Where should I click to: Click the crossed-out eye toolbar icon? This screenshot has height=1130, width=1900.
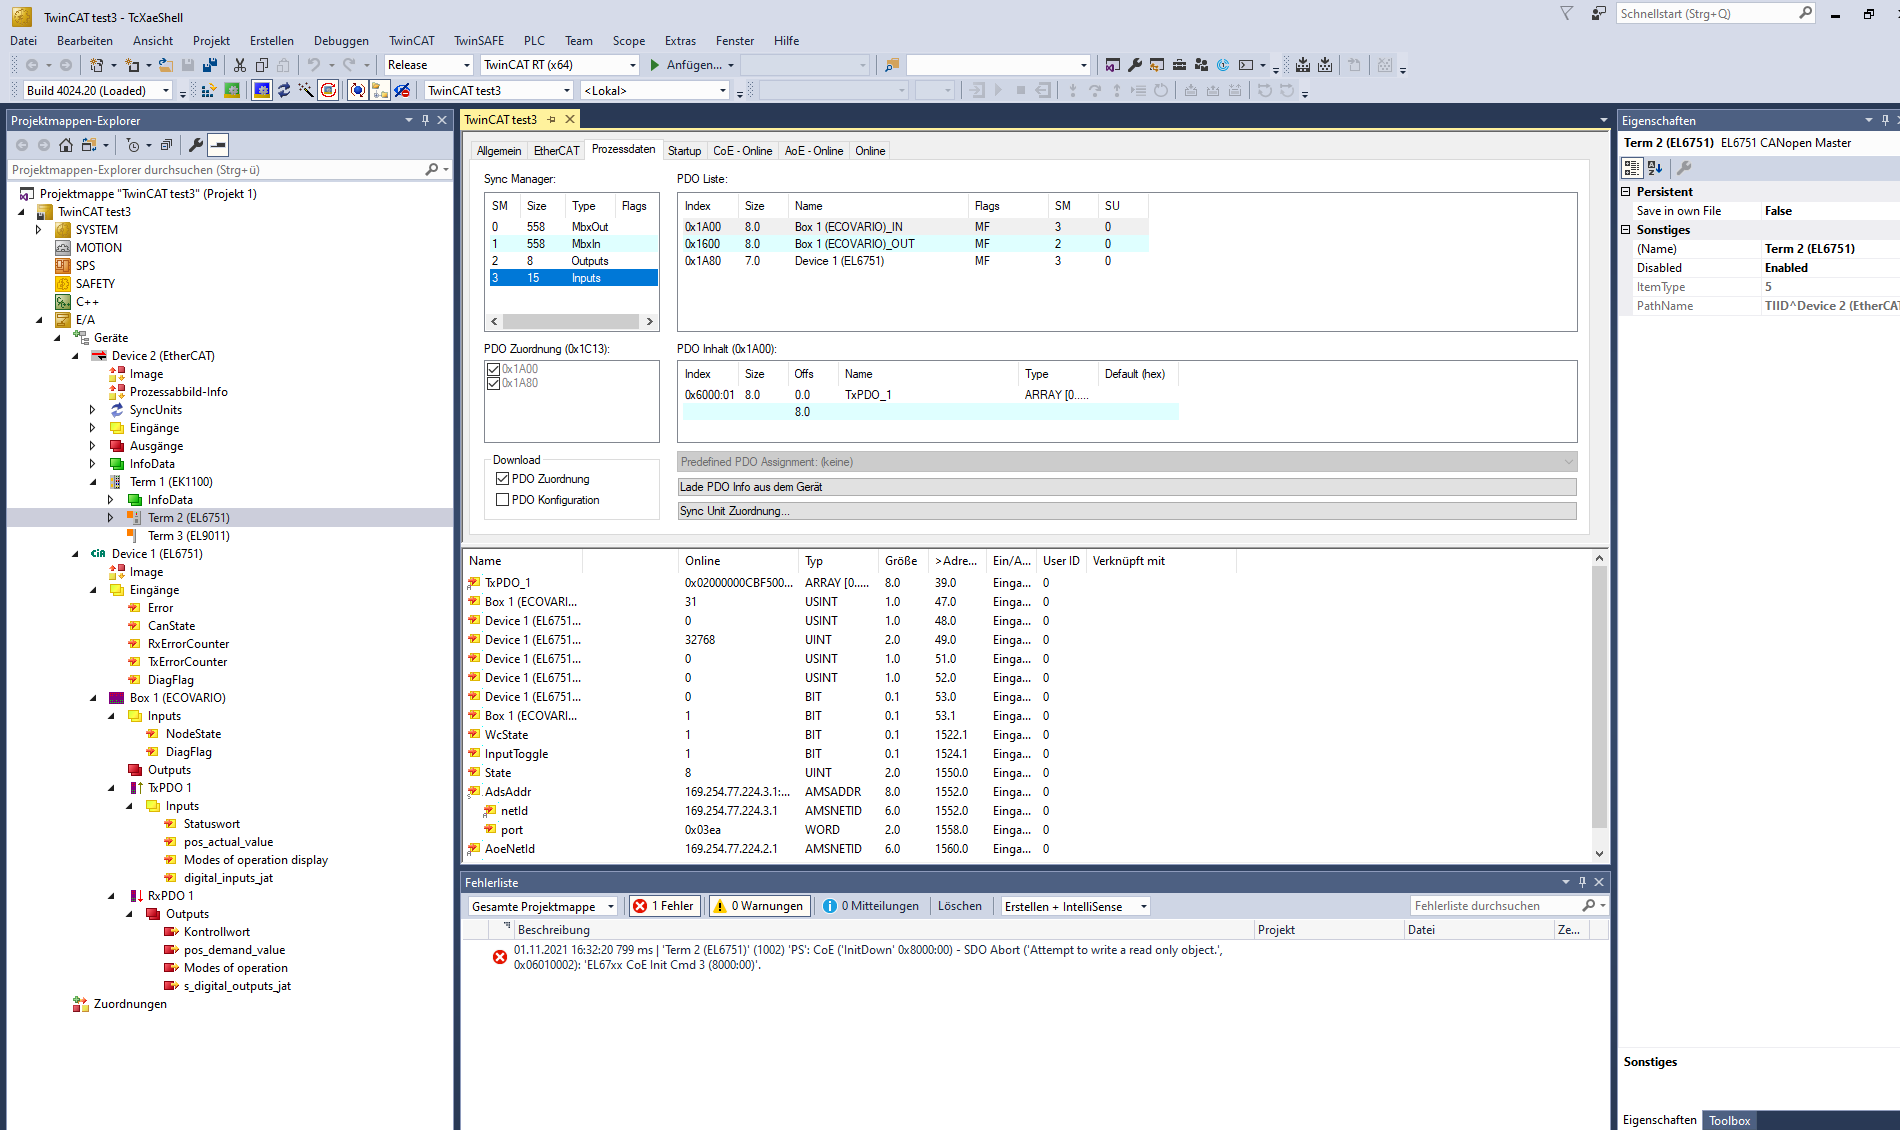pos(402,90)
